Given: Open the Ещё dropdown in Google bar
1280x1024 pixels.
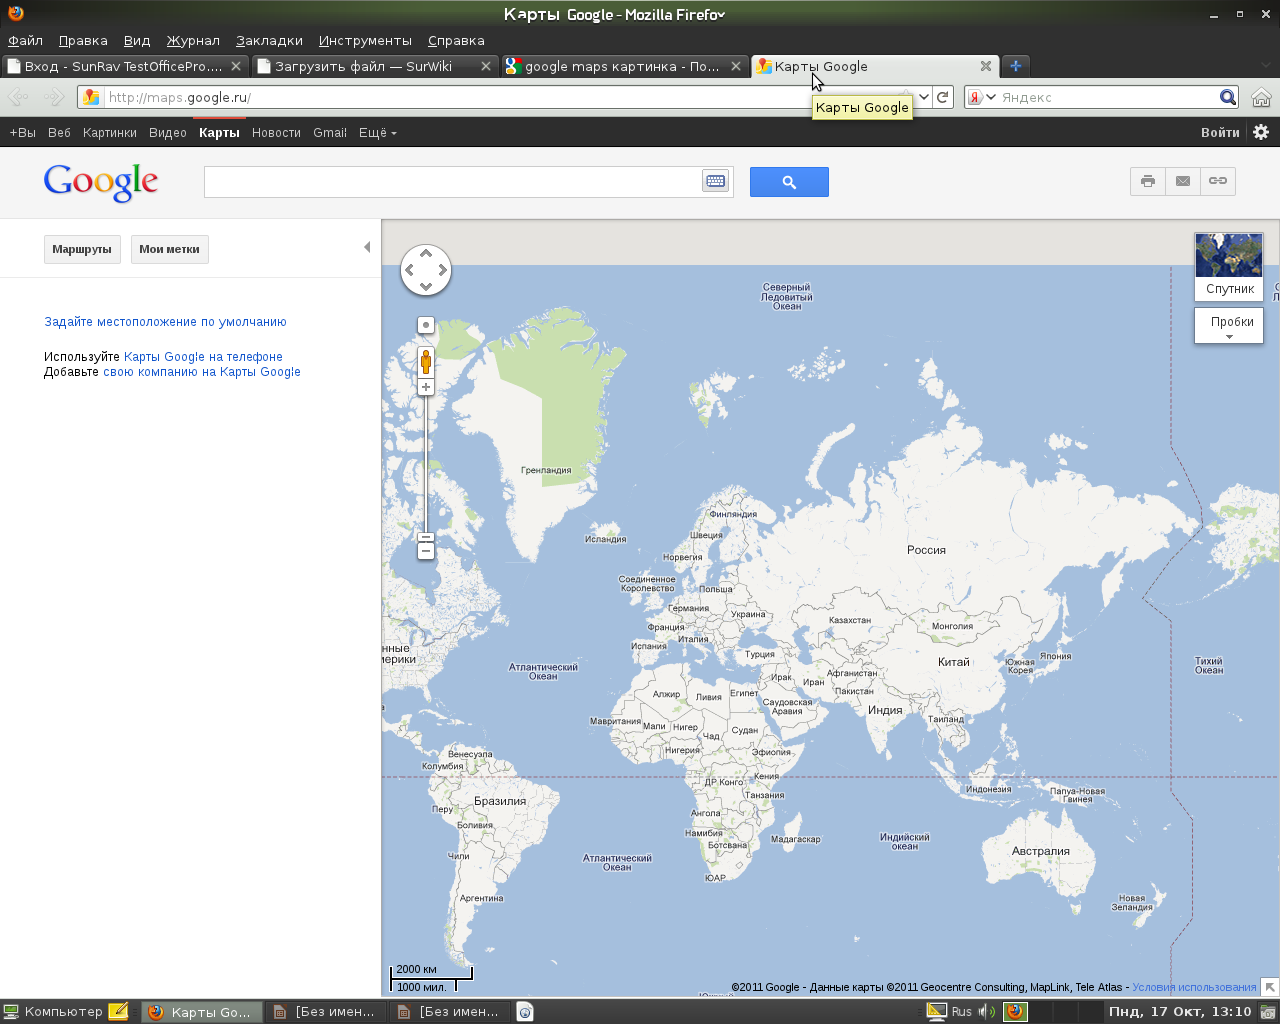Looking at the screenshot, I should click(377, 133).
